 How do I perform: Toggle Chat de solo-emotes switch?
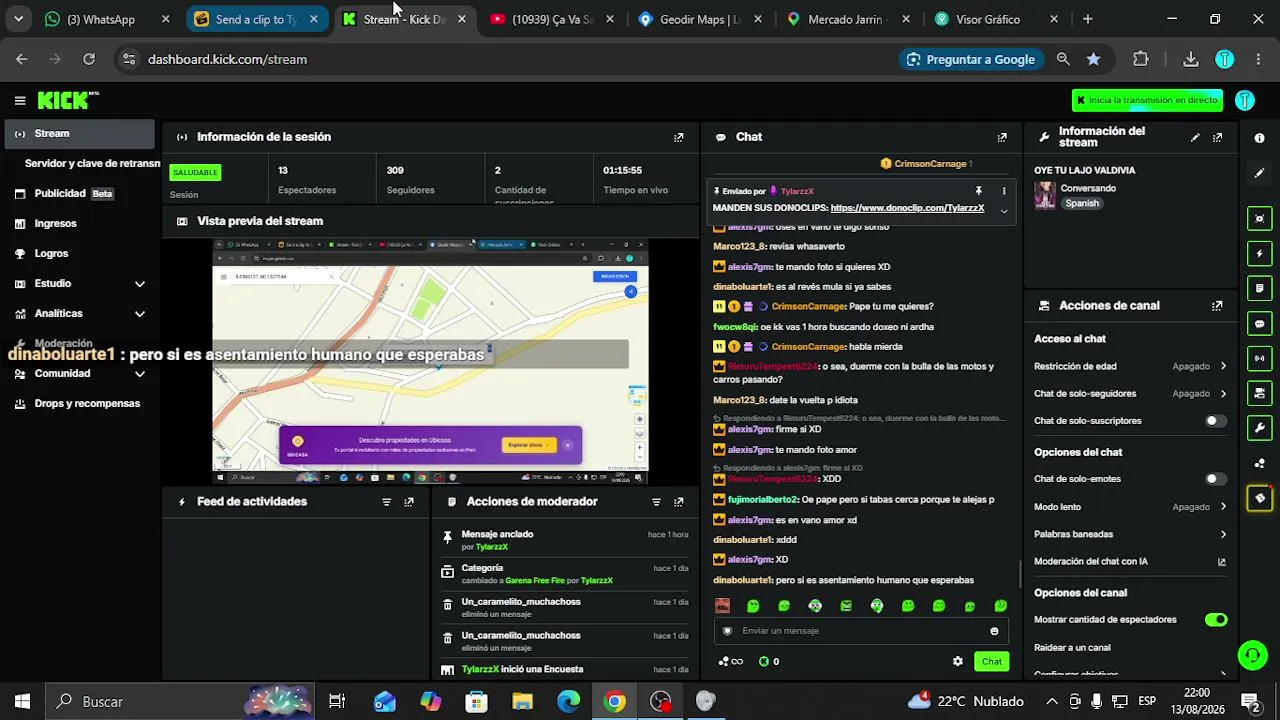click(1215, 479)
